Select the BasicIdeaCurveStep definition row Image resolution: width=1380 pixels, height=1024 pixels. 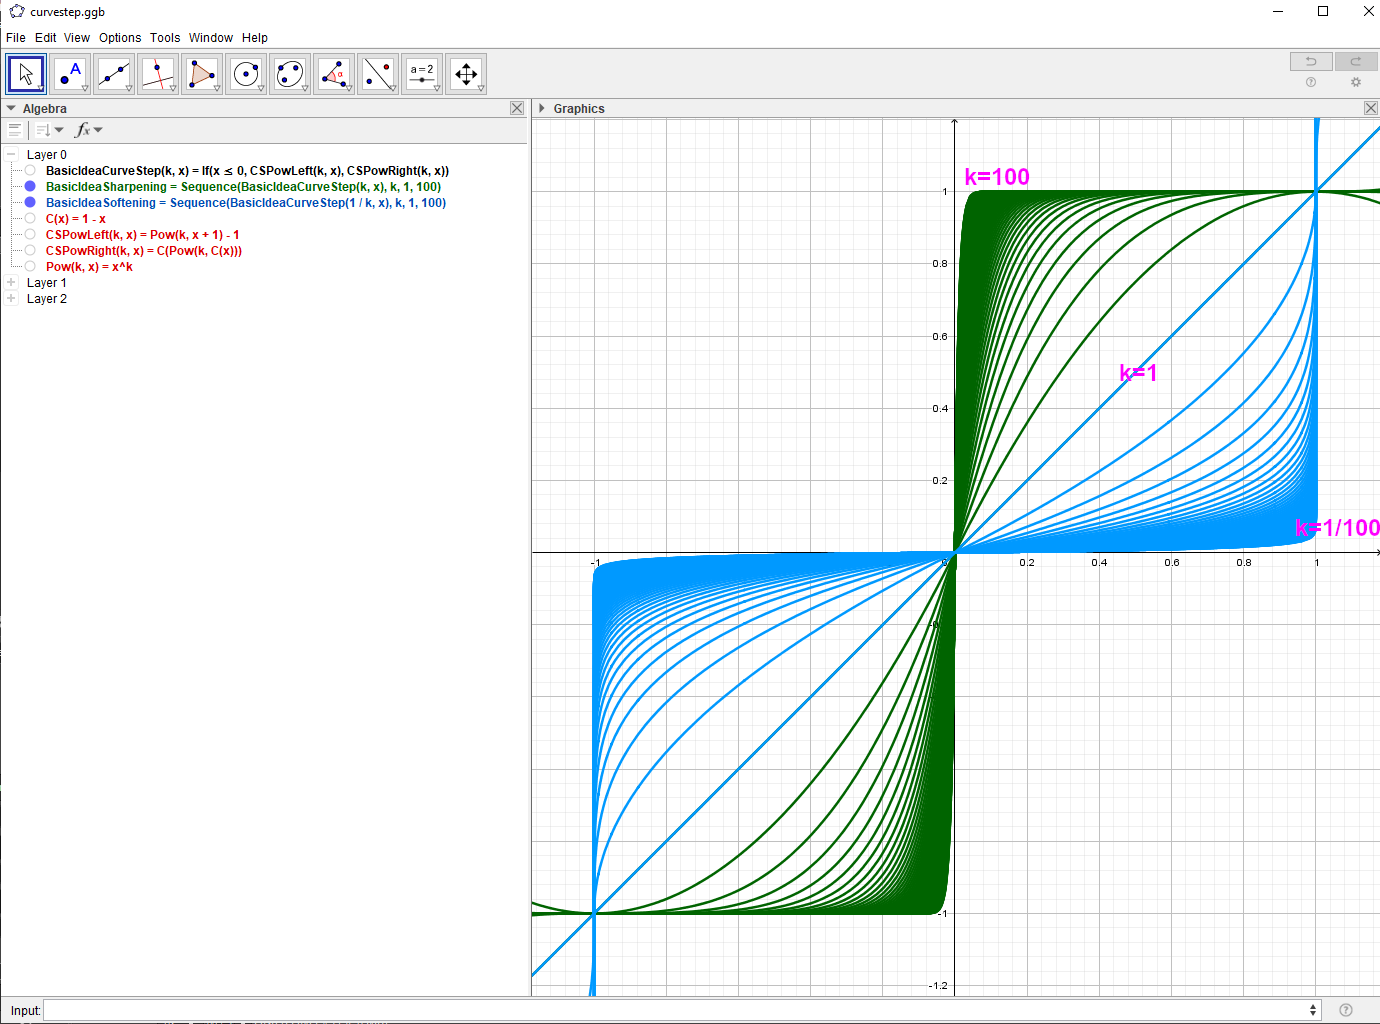pos(247,171)
